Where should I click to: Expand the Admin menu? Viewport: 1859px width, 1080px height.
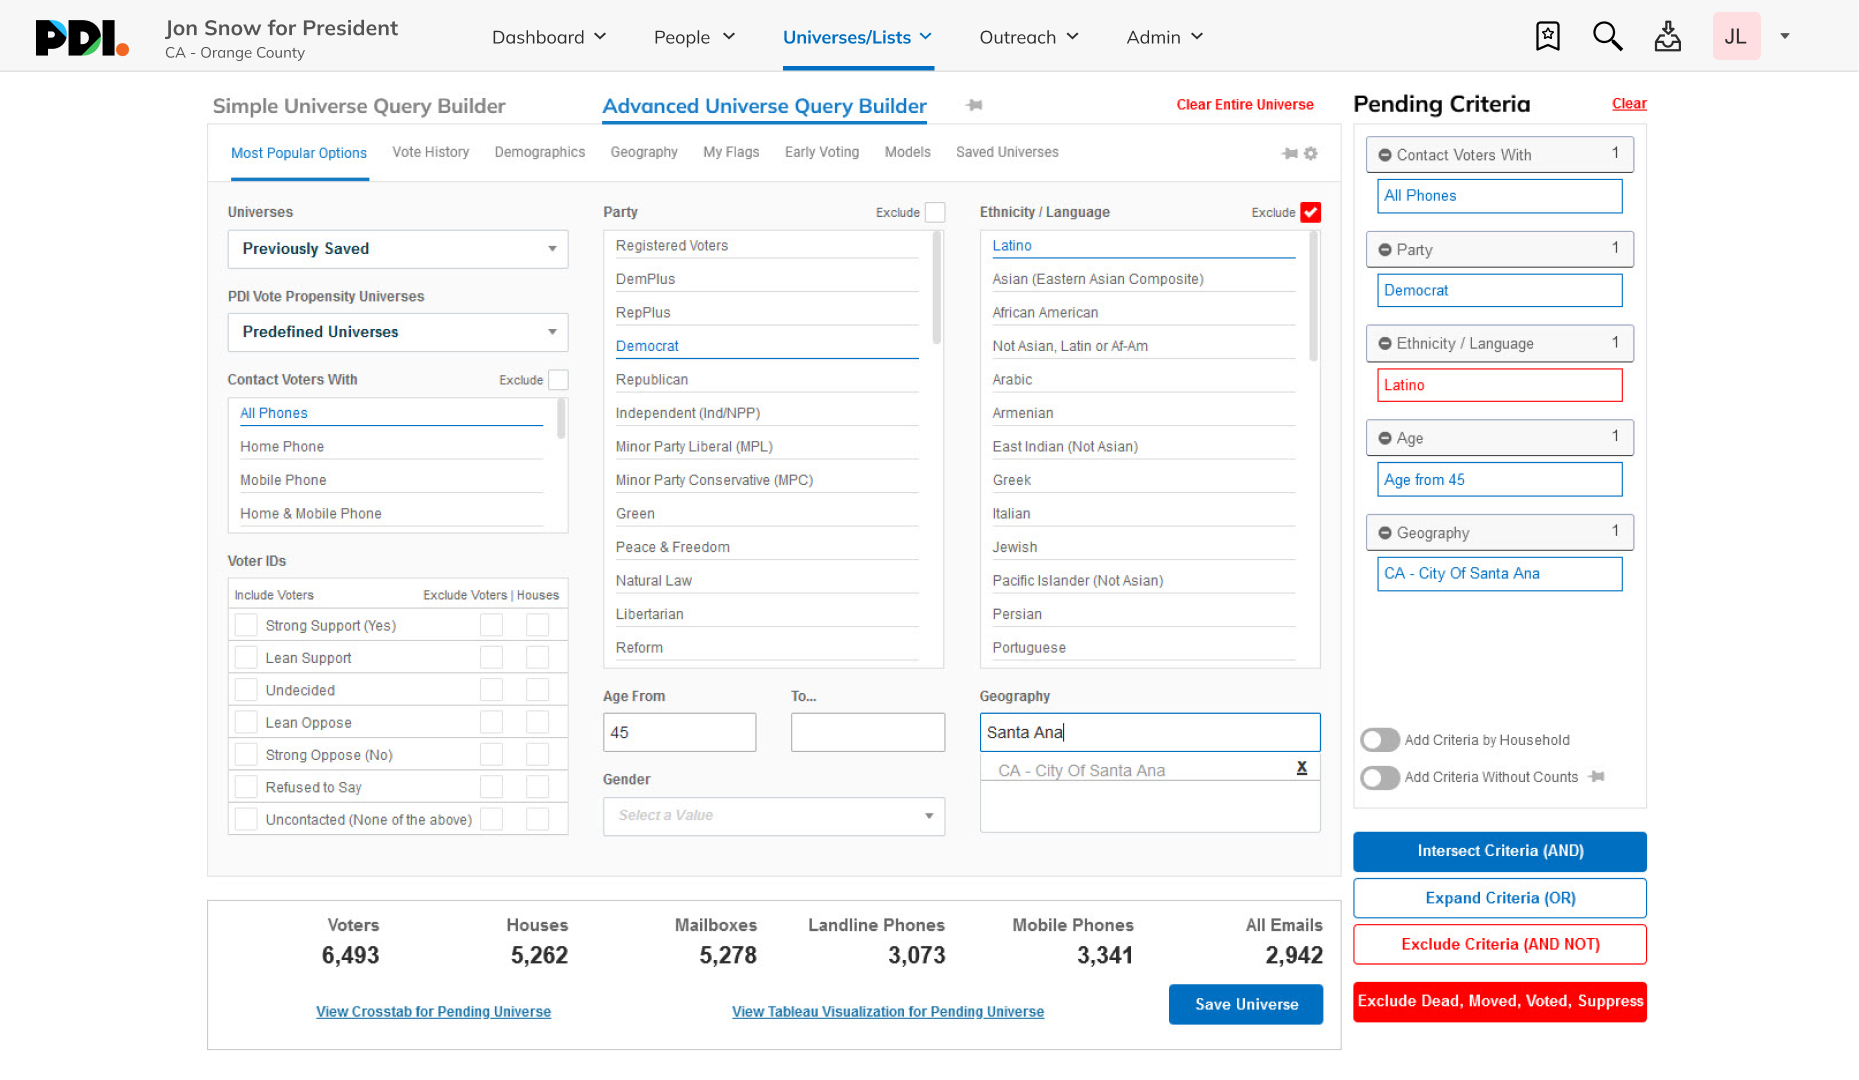(x=1165, y=37)
